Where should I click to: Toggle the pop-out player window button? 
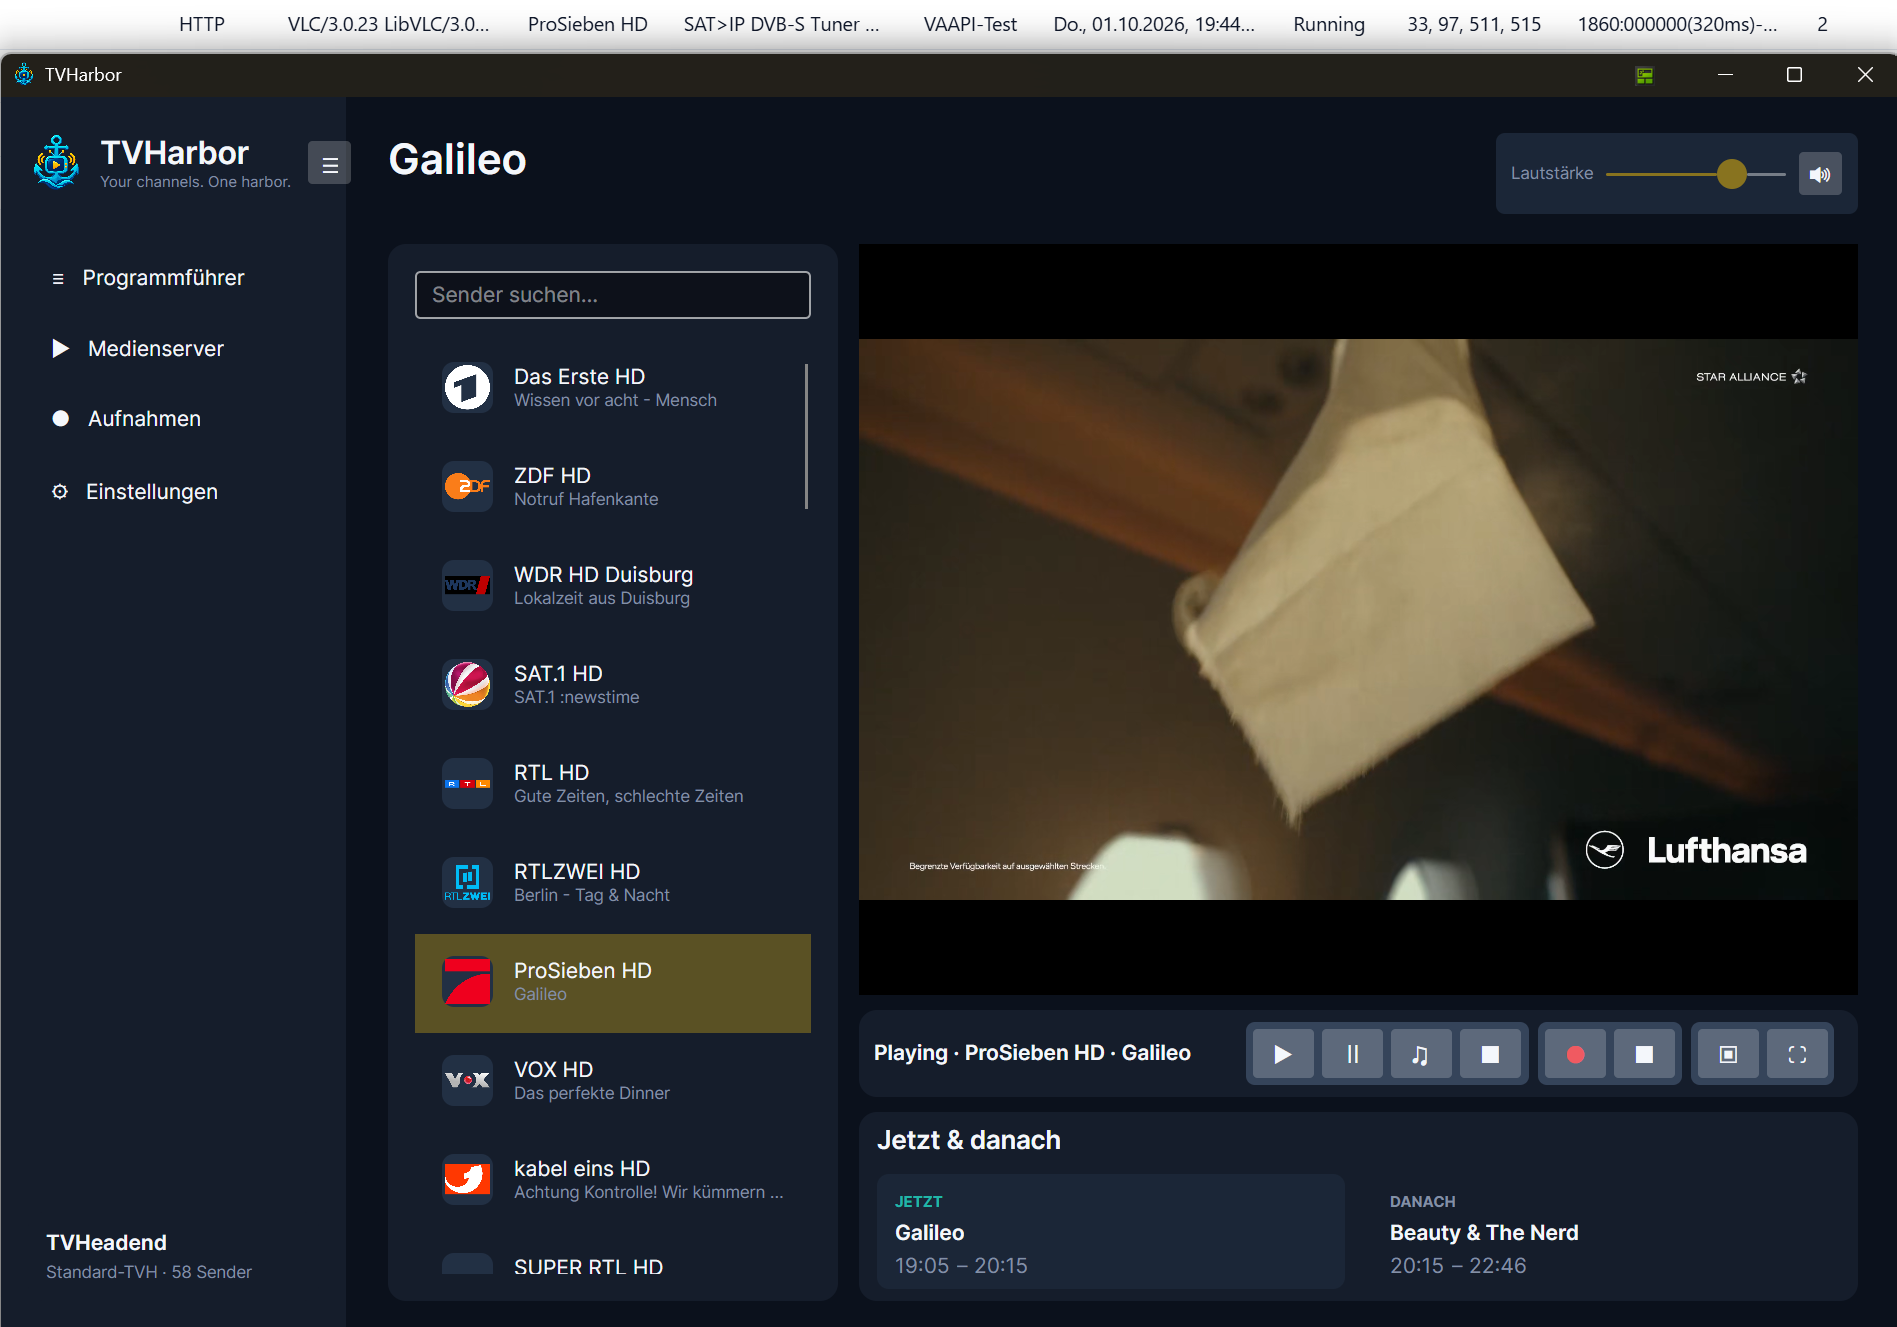click(x=1728, y=1054)
